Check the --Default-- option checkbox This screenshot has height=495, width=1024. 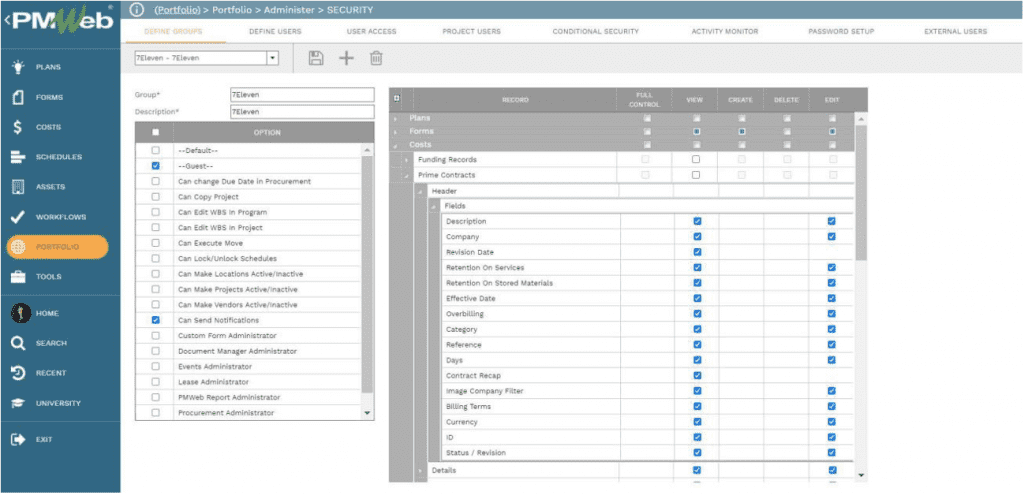[x=155, y=150]
